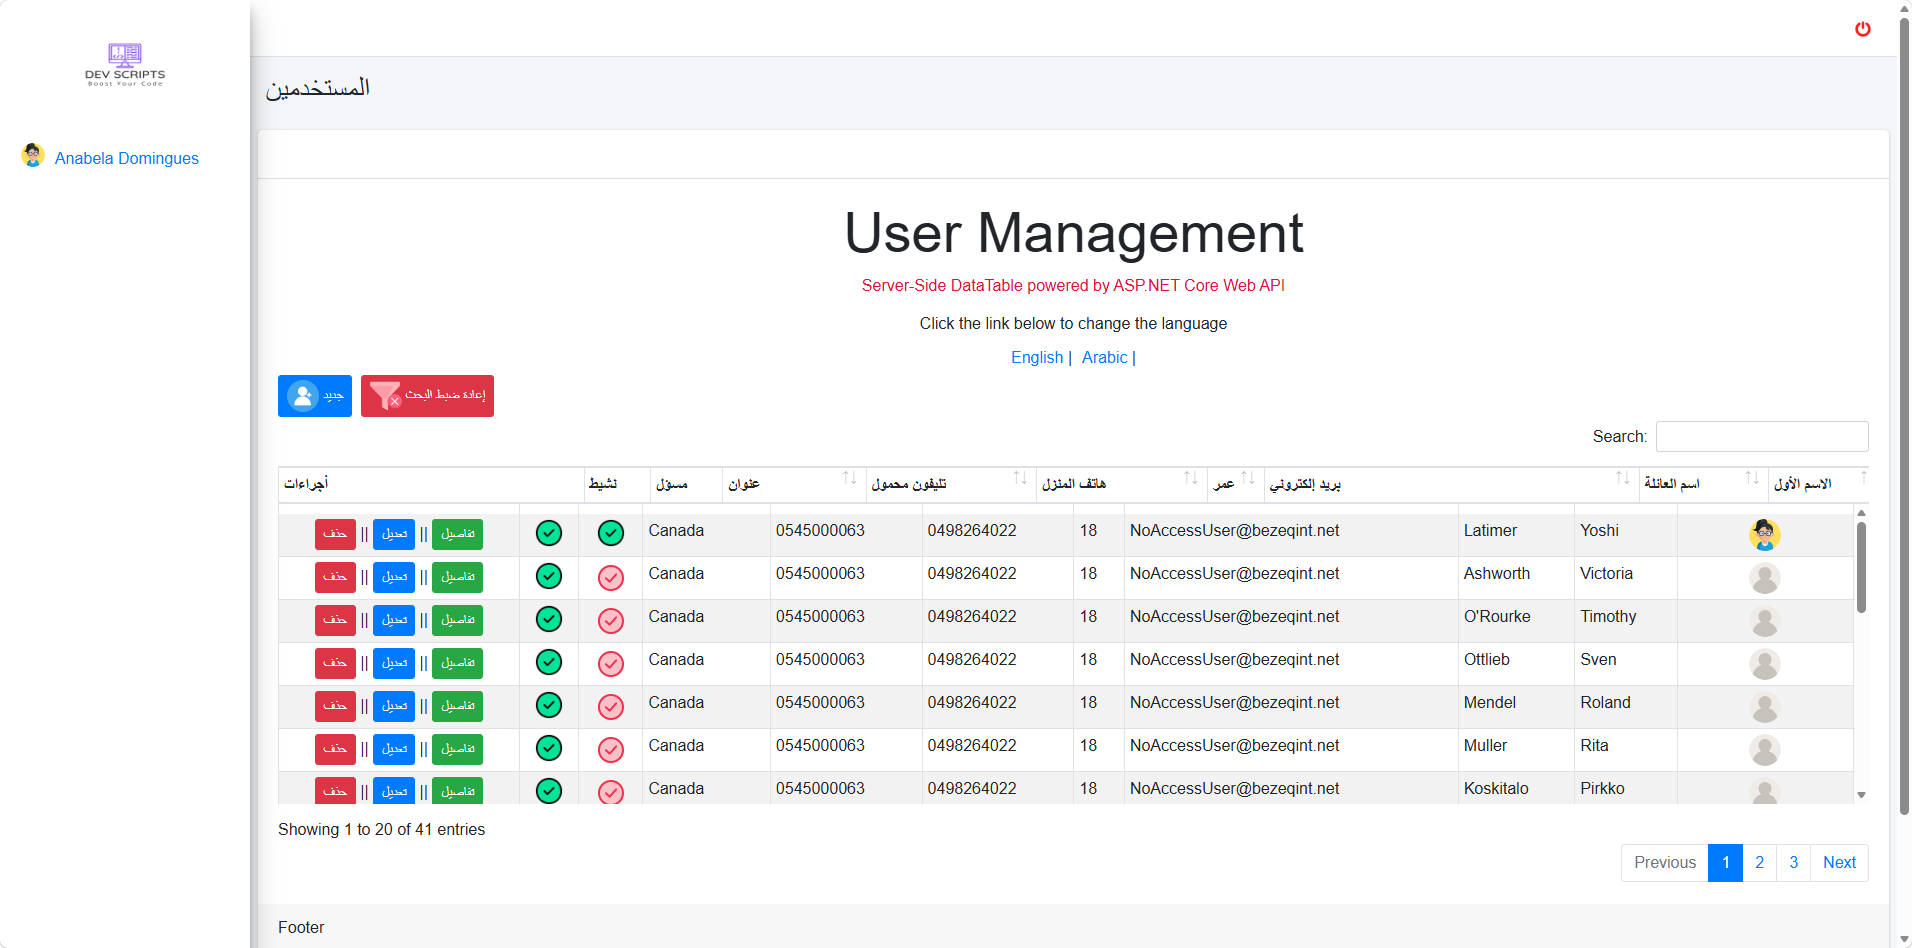Screen dimensions: 1912x948
Task: Edit (تعديل) Sven Ottlieb's row
Action: pos(394,663)
